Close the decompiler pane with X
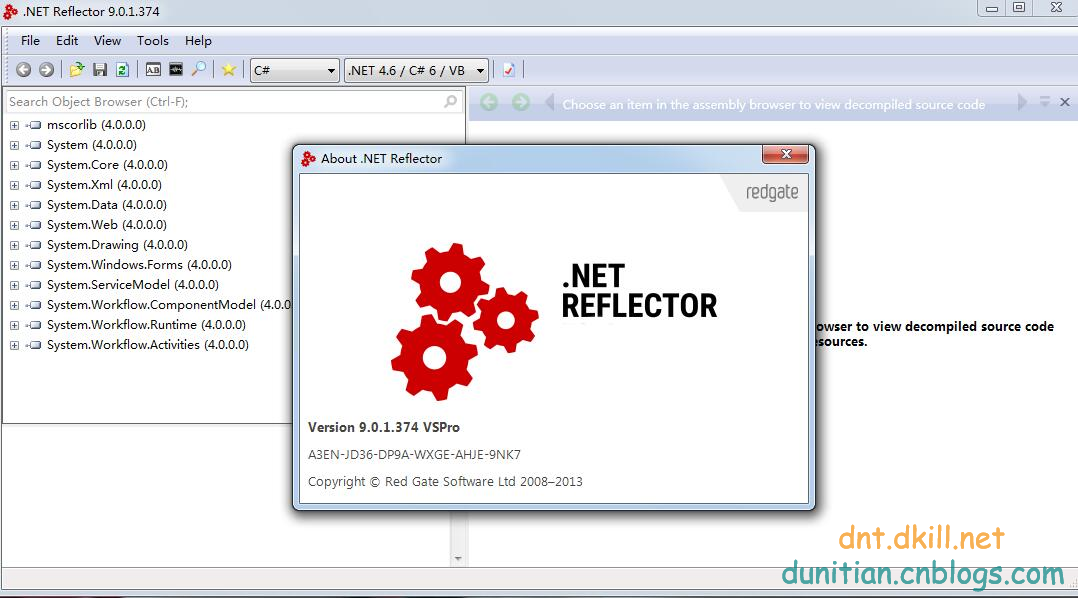The width and height of the screenshot is (1078, 598). [x=1065, y=102]
